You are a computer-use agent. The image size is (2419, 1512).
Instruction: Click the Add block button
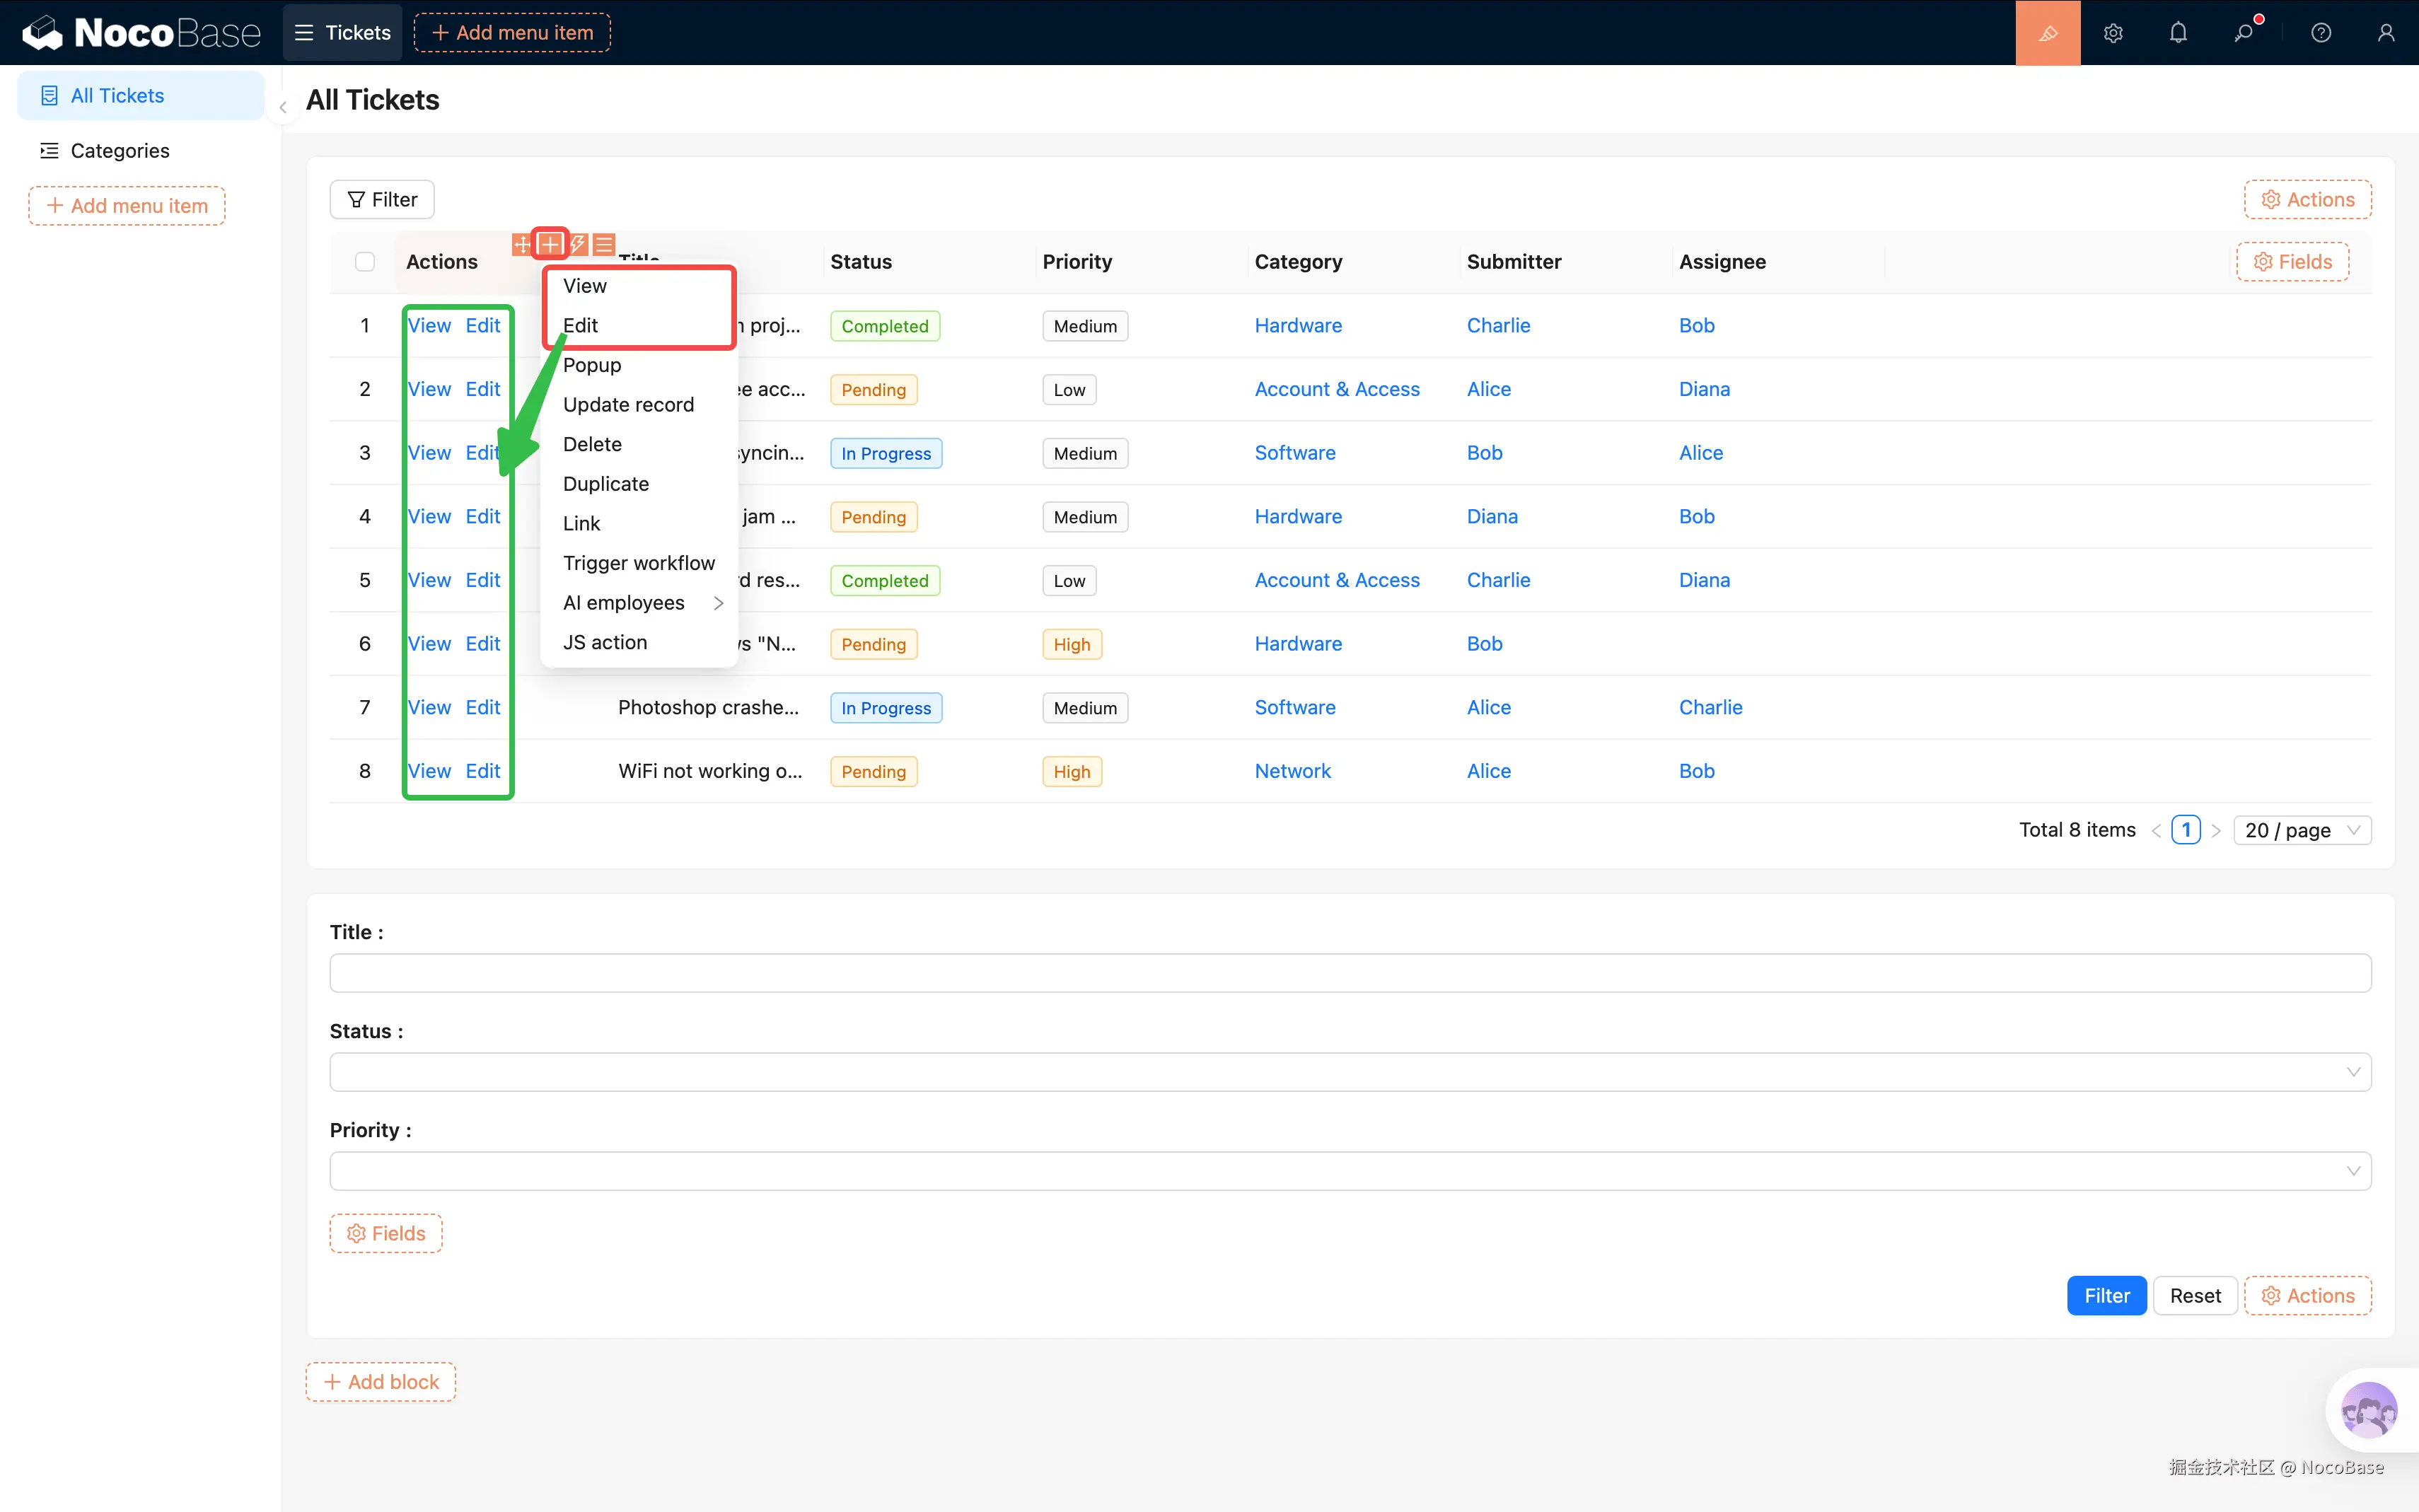(381, 1382)
